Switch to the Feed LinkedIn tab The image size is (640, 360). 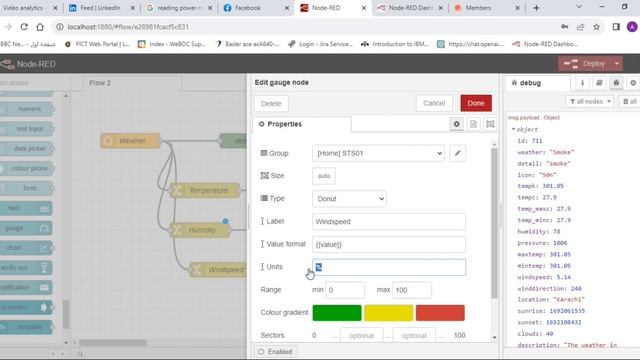click(x=101, y=8)
